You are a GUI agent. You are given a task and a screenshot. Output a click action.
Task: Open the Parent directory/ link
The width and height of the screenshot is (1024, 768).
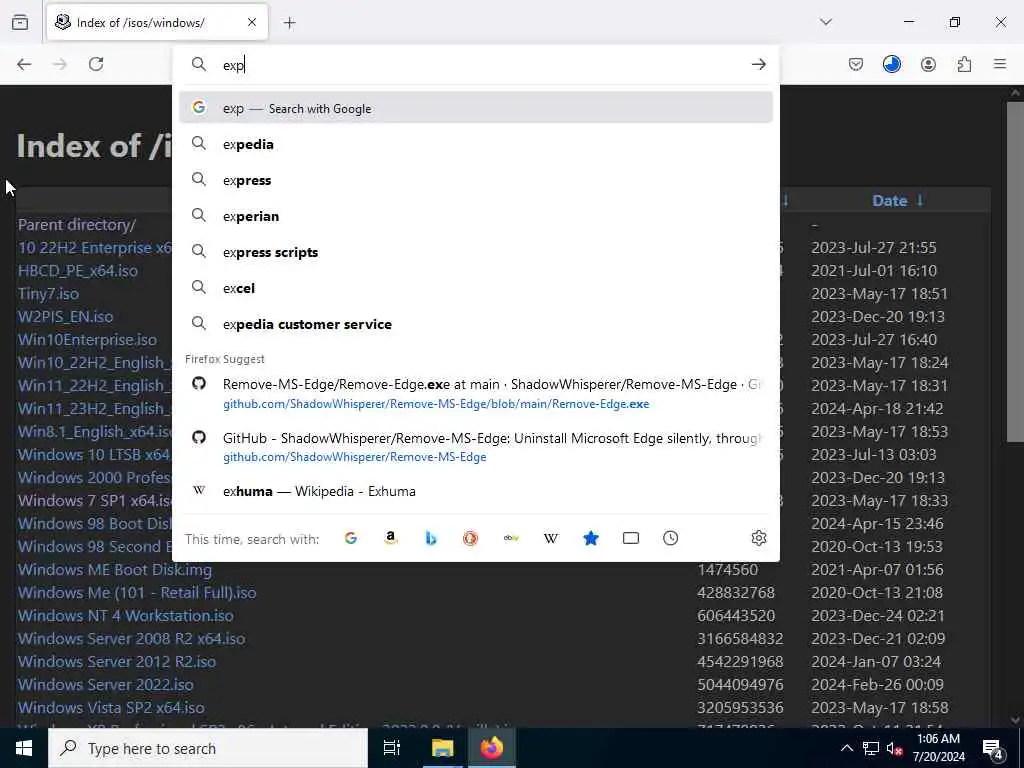(76, 225)
